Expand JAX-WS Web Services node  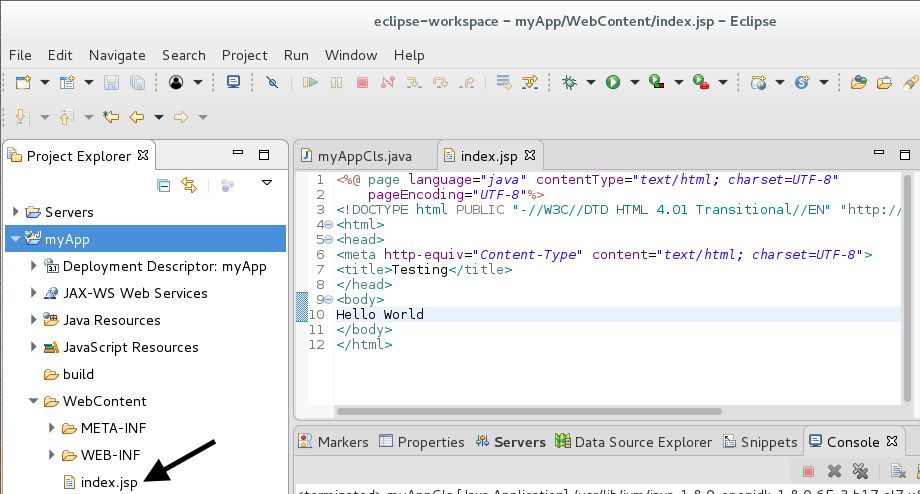click(34, 293)
